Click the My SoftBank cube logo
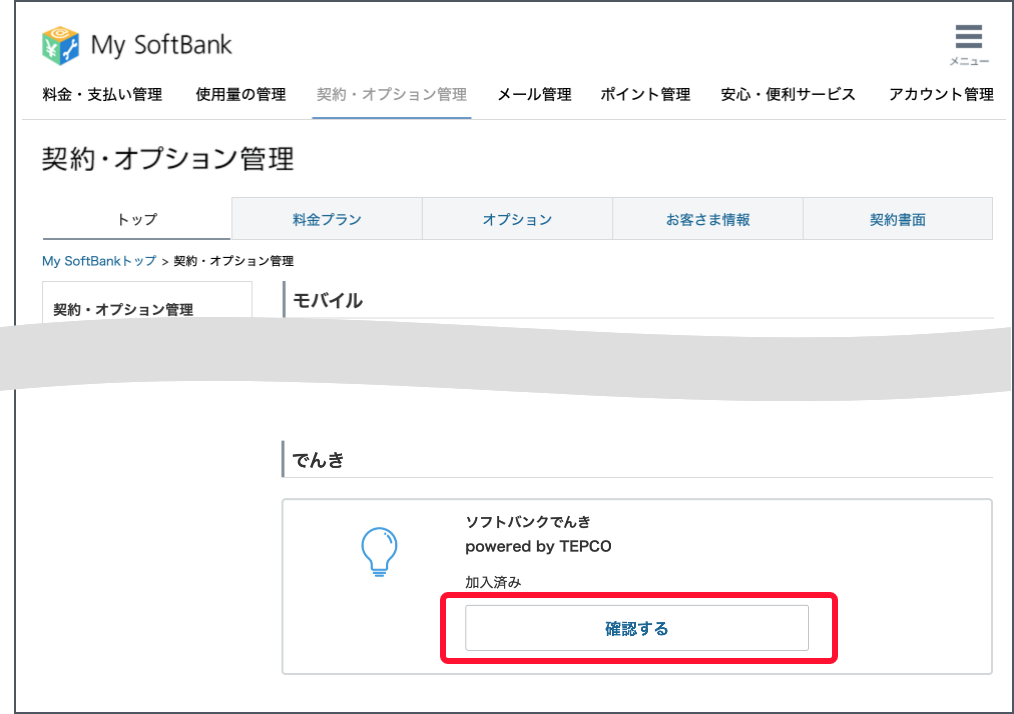Screen dimensions: 1014x714 (x=61, y=45)
